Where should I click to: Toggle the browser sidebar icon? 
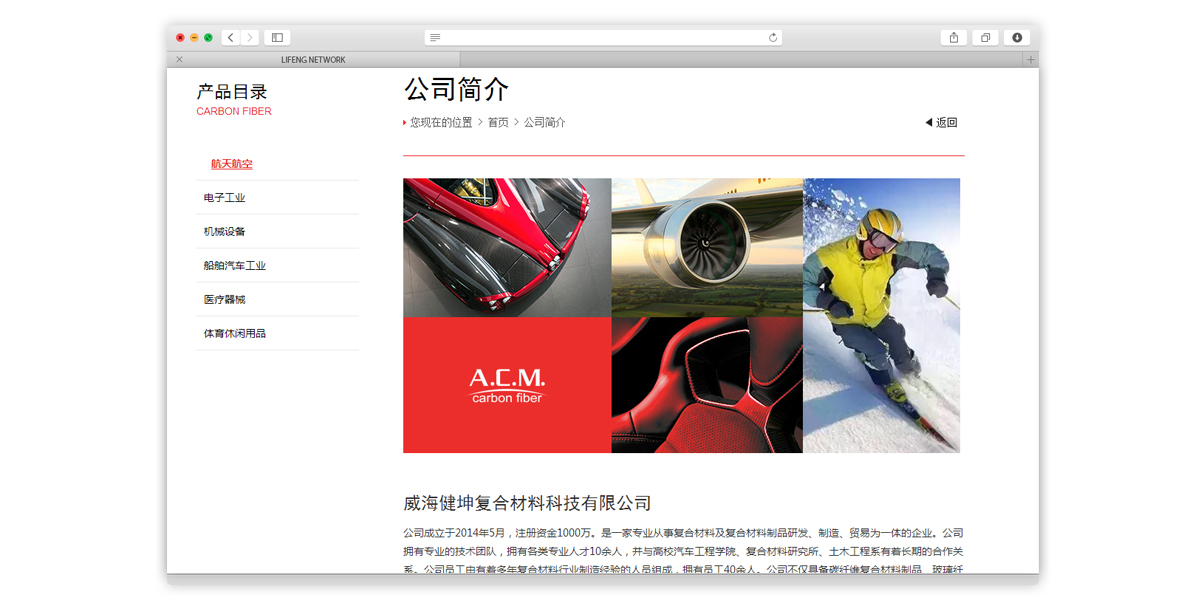click(277, 37)
